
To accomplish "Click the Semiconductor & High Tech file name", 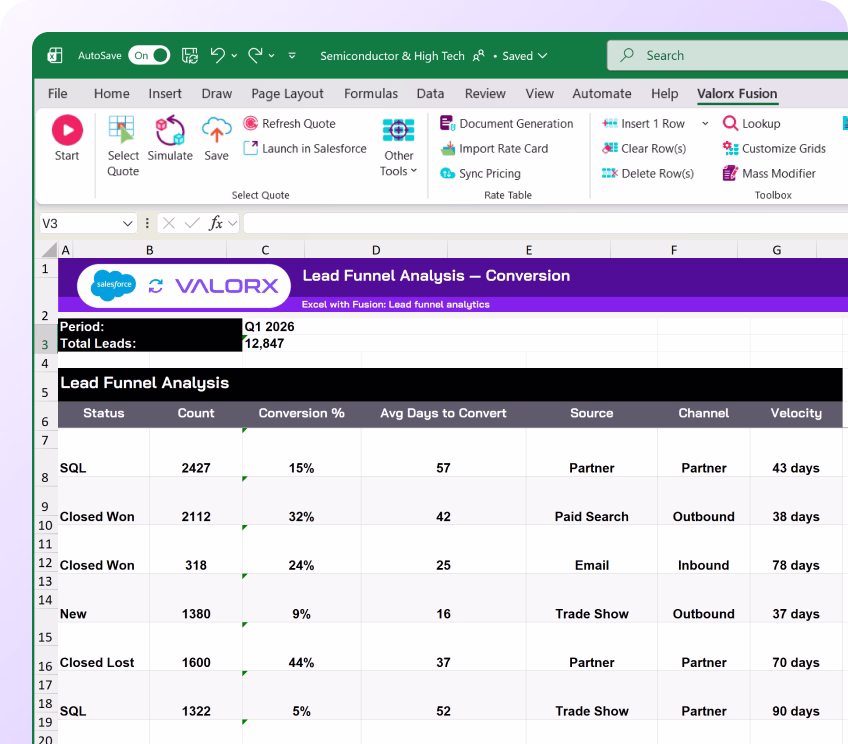I will 392,56.
